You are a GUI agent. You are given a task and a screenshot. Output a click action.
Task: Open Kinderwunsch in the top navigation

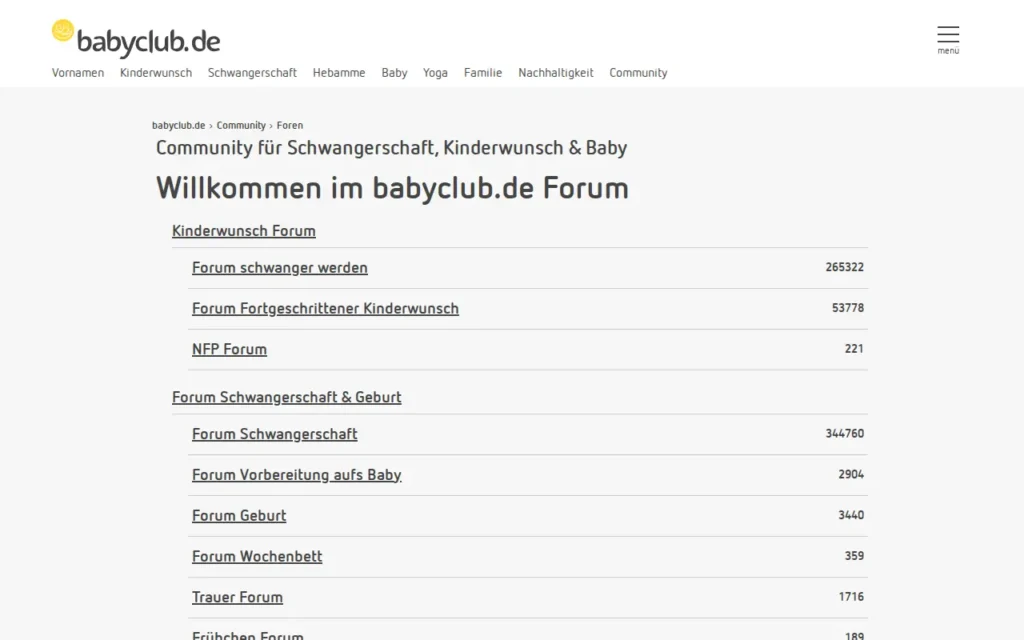(x=155, y=72)
